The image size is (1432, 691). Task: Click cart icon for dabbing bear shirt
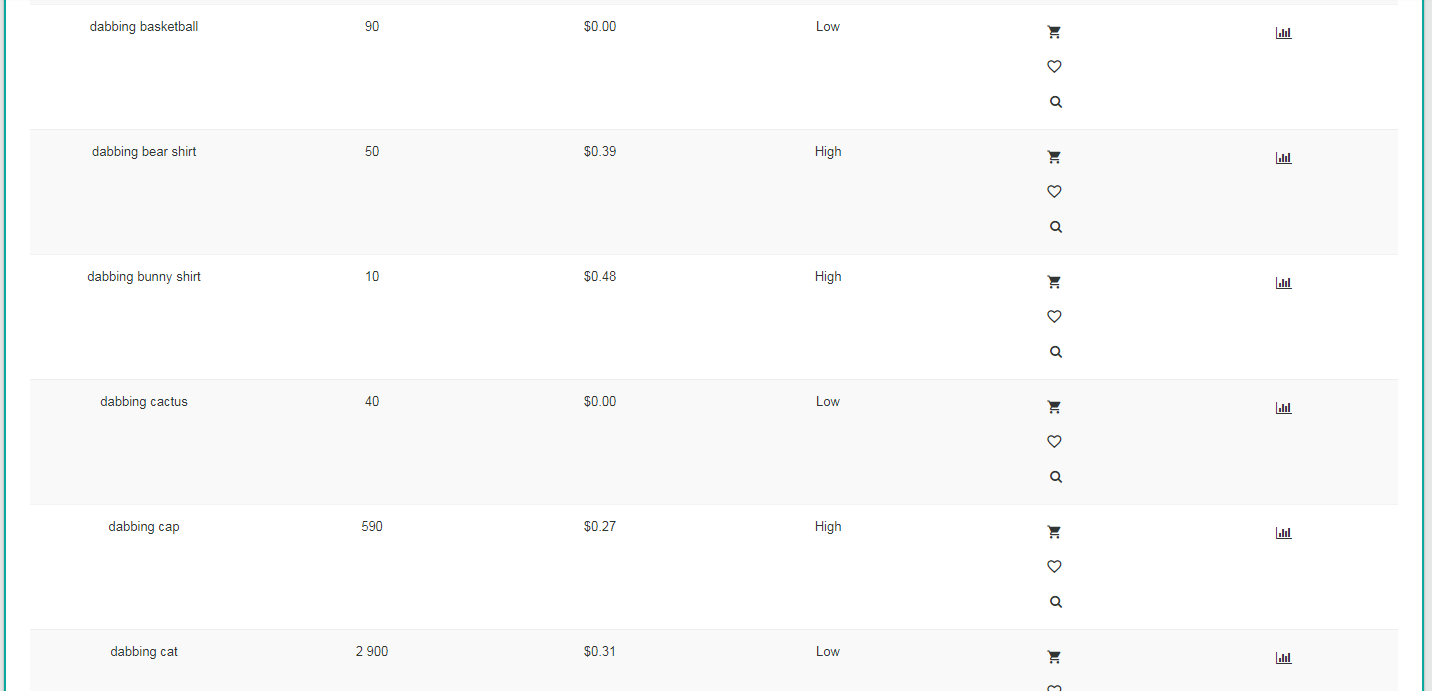(x=1054, y=157)
